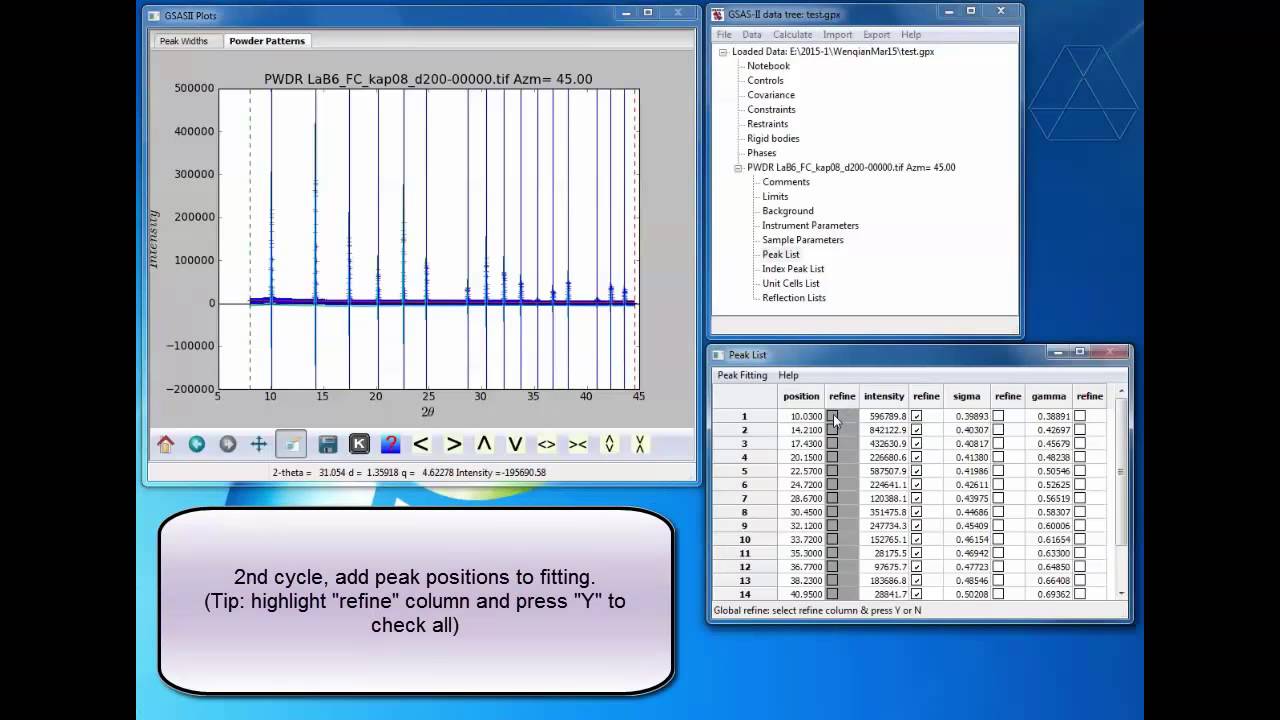Select Limits under the PWDR entry
This screenshot has height=720, width=1280.
[x=775, y=197]
